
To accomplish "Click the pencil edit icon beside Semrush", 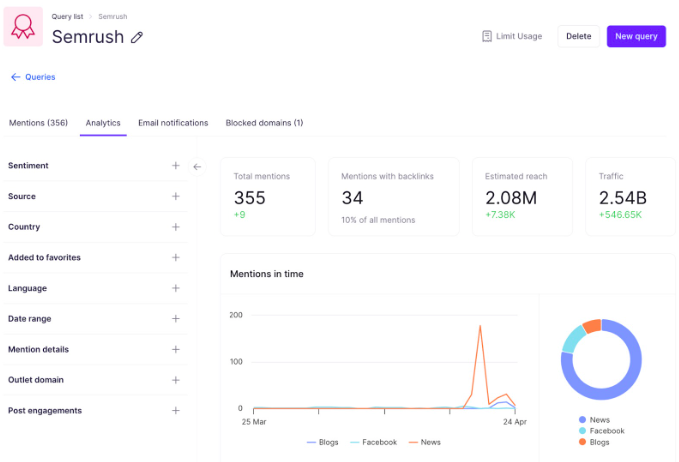I will click(137, 38).
